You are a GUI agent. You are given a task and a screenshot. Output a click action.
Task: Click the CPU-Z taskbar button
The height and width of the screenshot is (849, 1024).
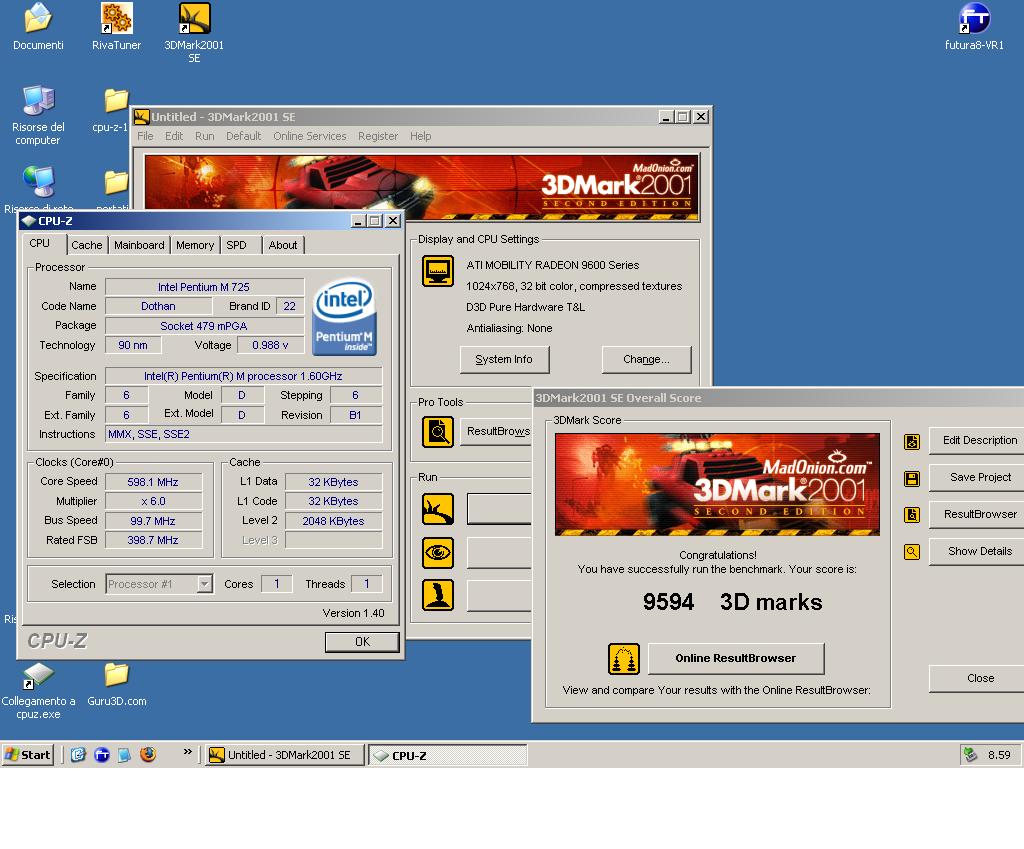coord(447,755)
